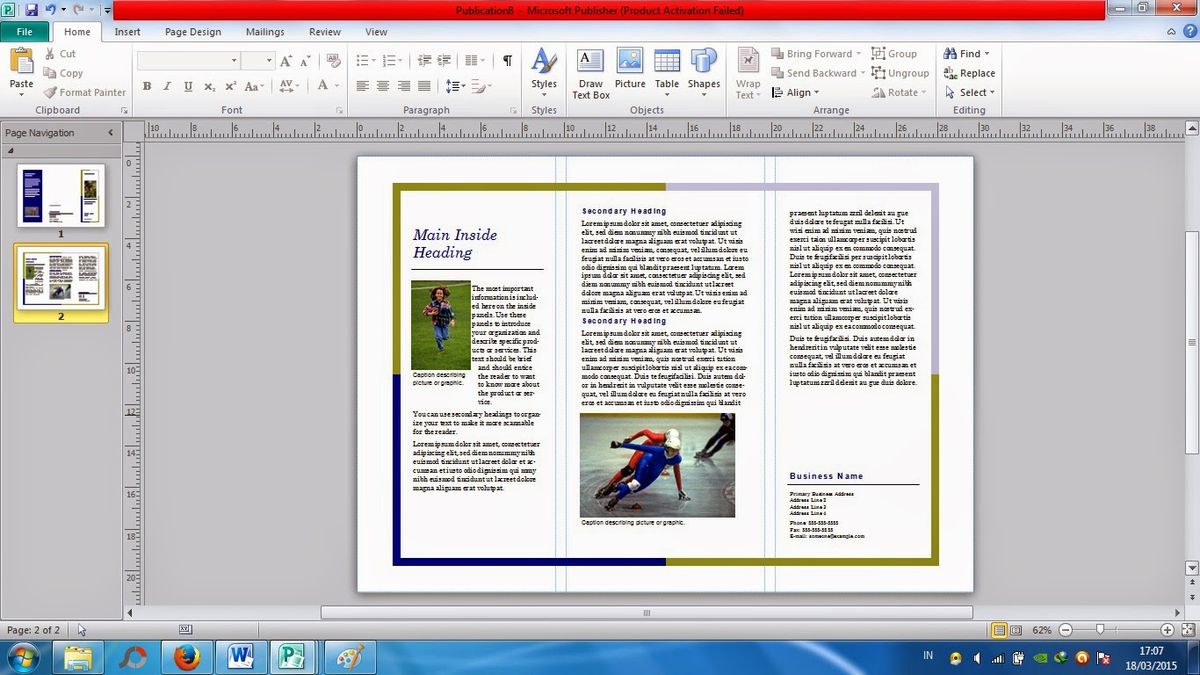Toggle Bold formatting
Screen dimensions: 1200x675
[x=147, y=86]
